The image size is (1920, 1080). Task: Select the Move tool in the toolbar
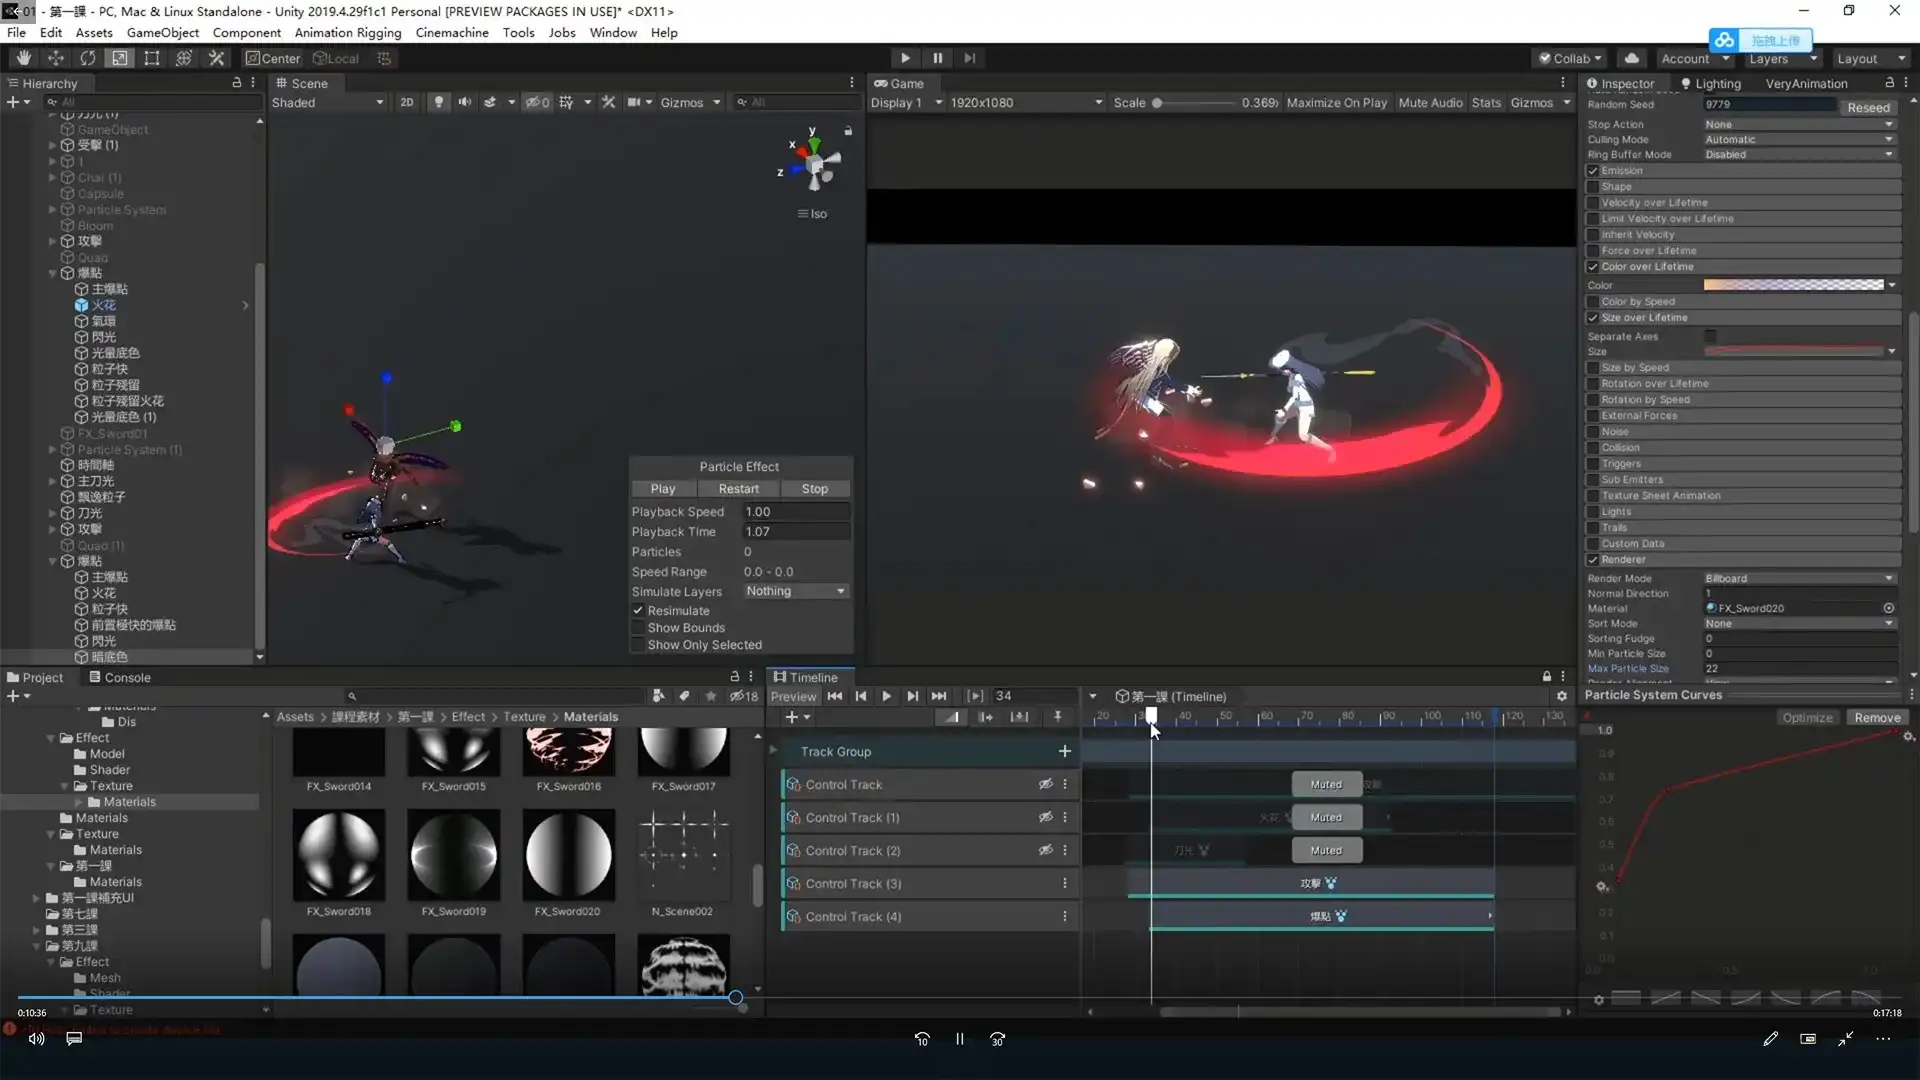(x=55, y=58)
